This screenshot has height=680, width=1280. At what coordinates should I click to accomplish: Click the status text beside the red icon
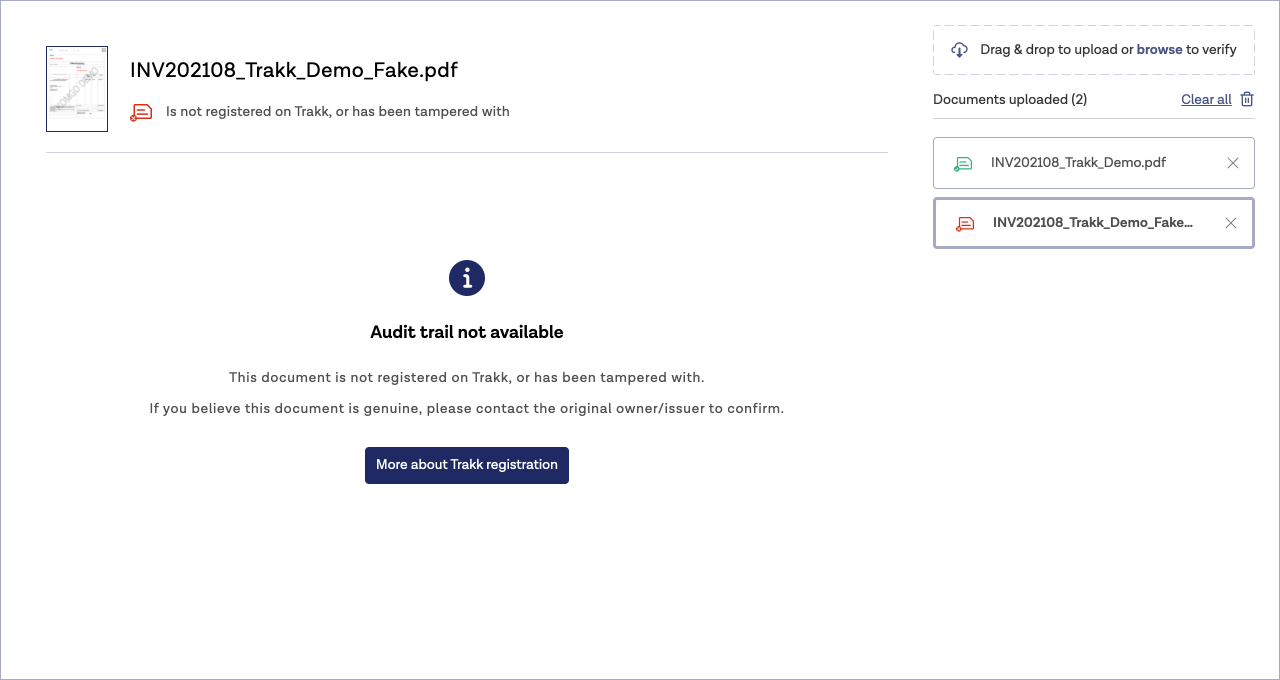point(338,112)
